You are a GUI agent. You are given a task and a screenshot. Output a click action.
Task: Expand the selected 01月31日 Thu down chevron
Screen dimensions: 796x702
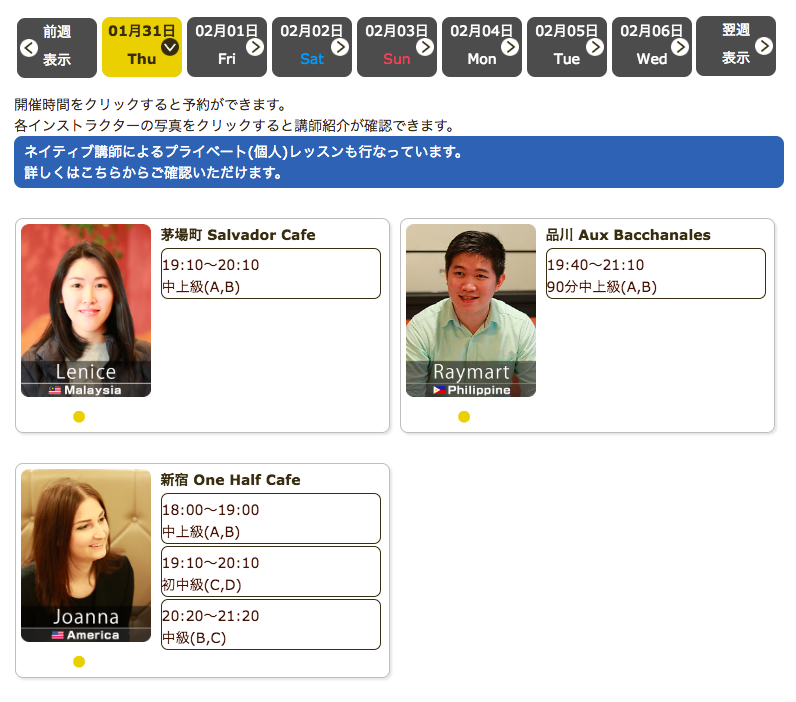pos(170,46)
